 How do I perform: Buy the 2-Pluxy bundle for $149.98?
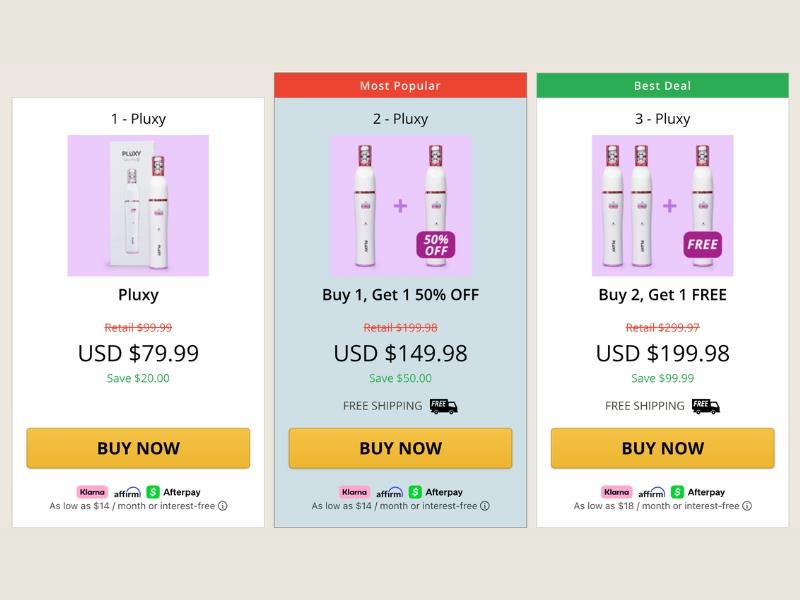[x=401, y=448]
